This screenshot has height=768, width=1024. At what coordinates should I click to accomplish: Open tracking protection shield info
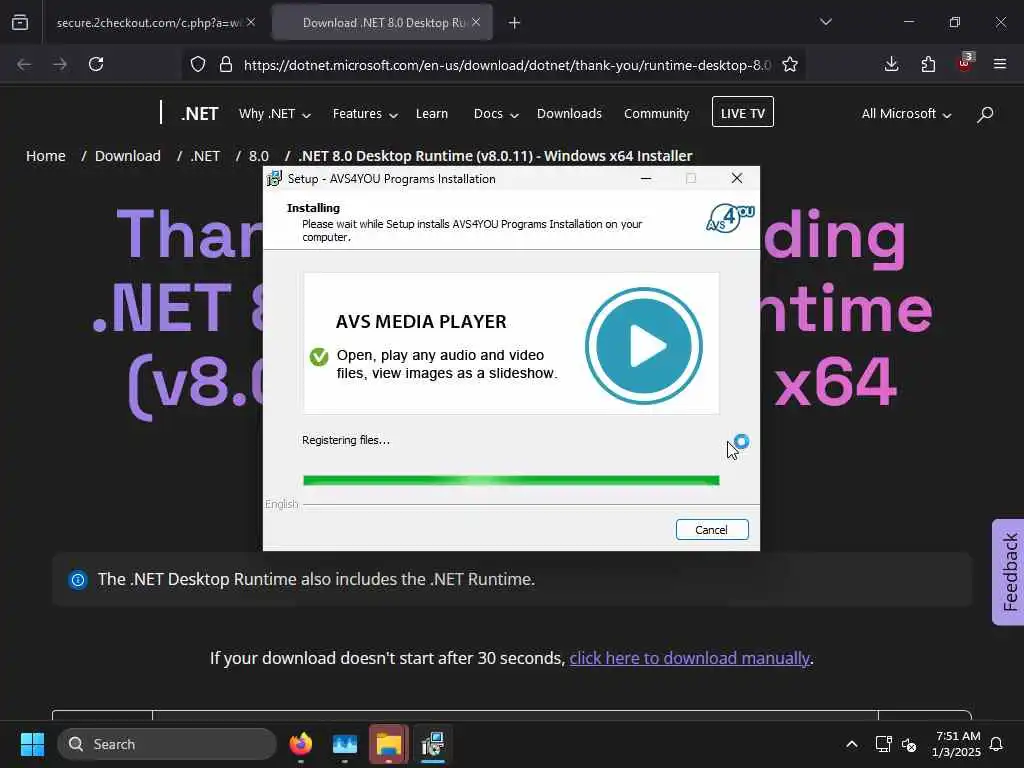point(198,65)
